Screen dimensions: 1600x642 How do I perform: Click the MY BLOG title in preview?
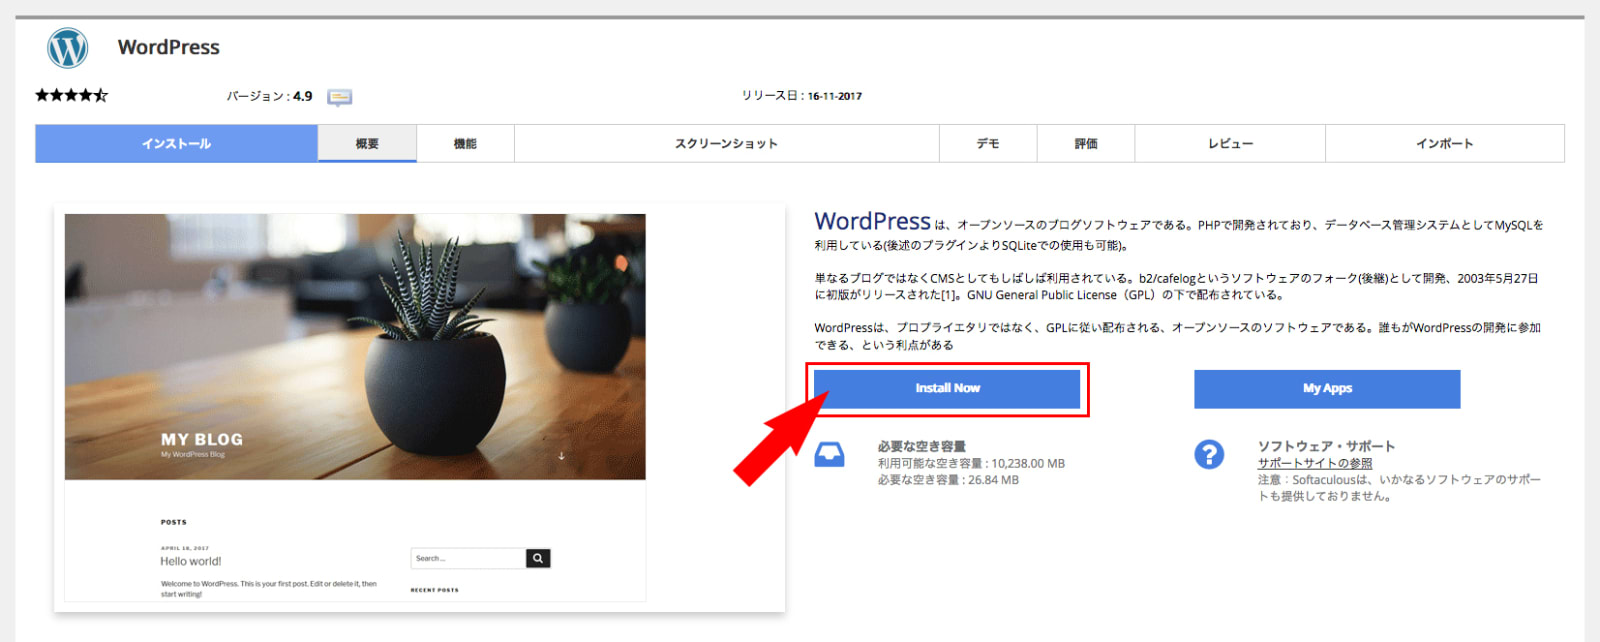click(202, 439)
